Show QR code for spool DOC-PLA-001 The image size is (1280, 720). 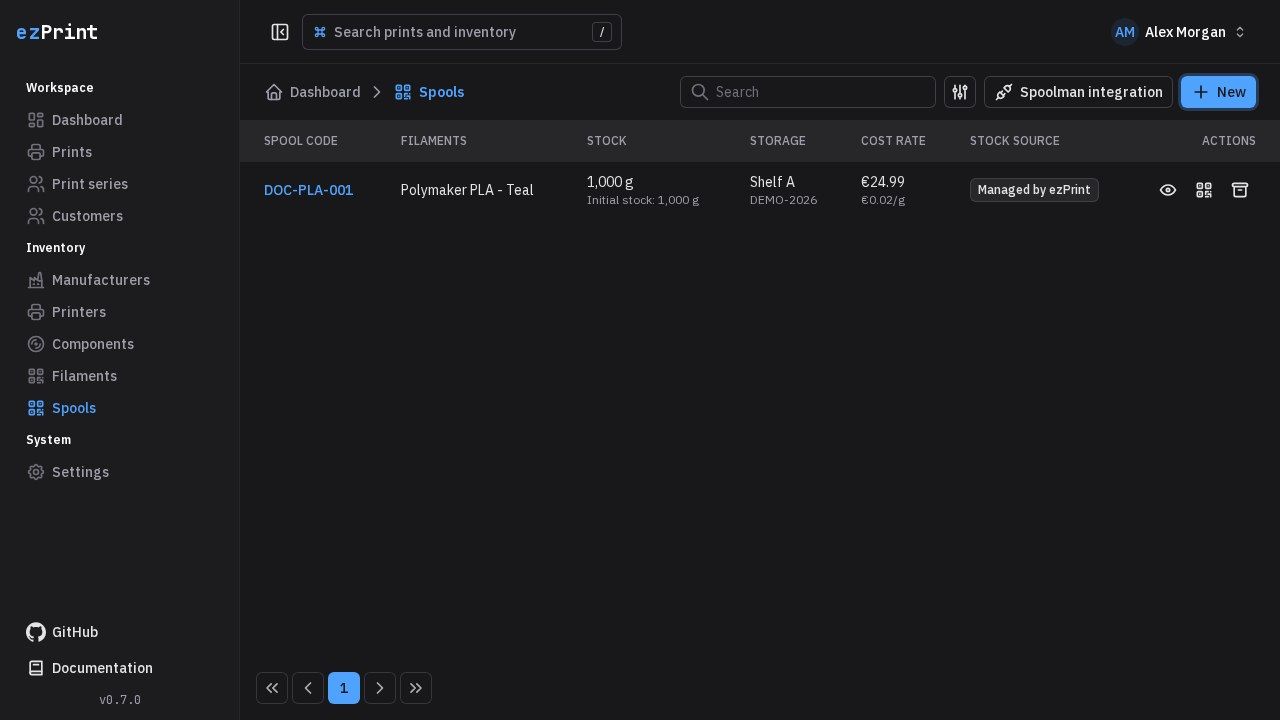pos(1204,190)
